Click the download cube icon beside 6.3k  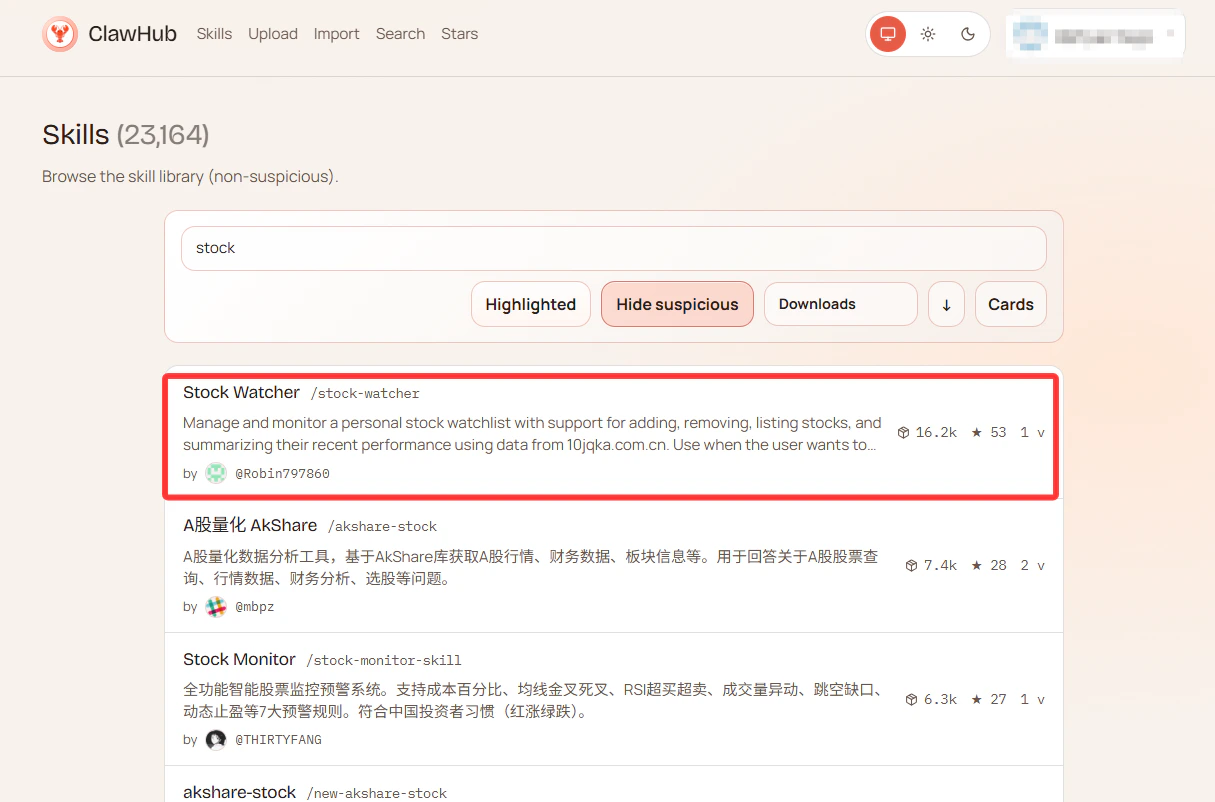click(x=911, y=700)
